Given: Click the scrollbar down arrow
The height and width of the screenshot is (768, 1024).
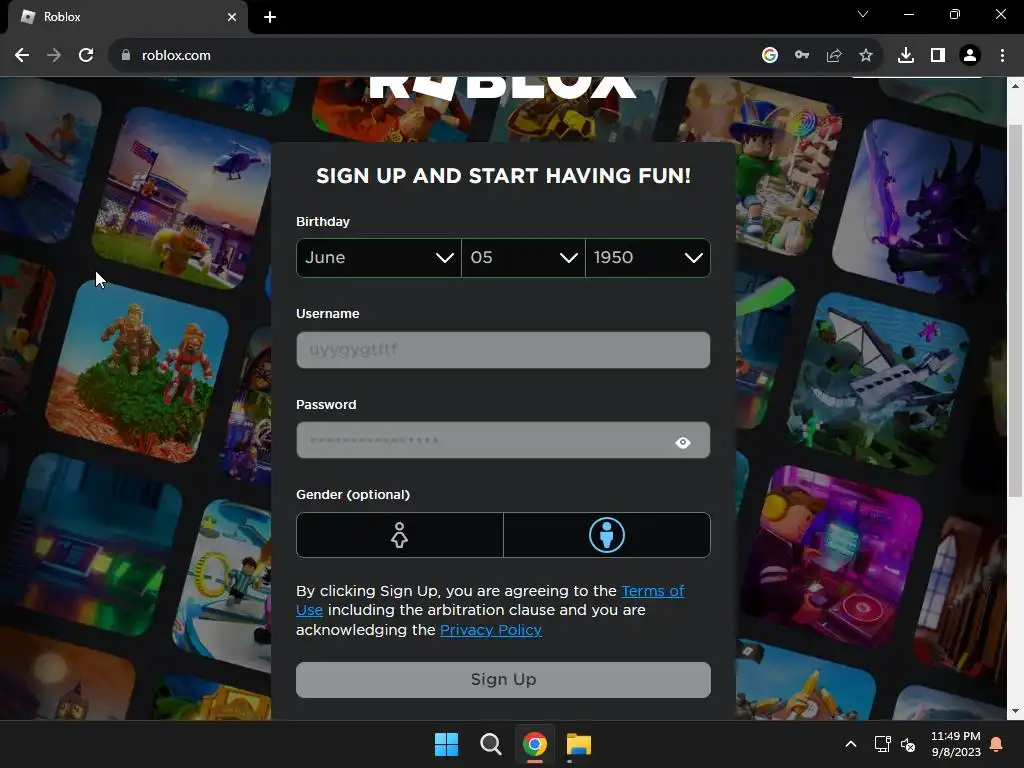Looking at the screenshot, I should click(1015, 711).
